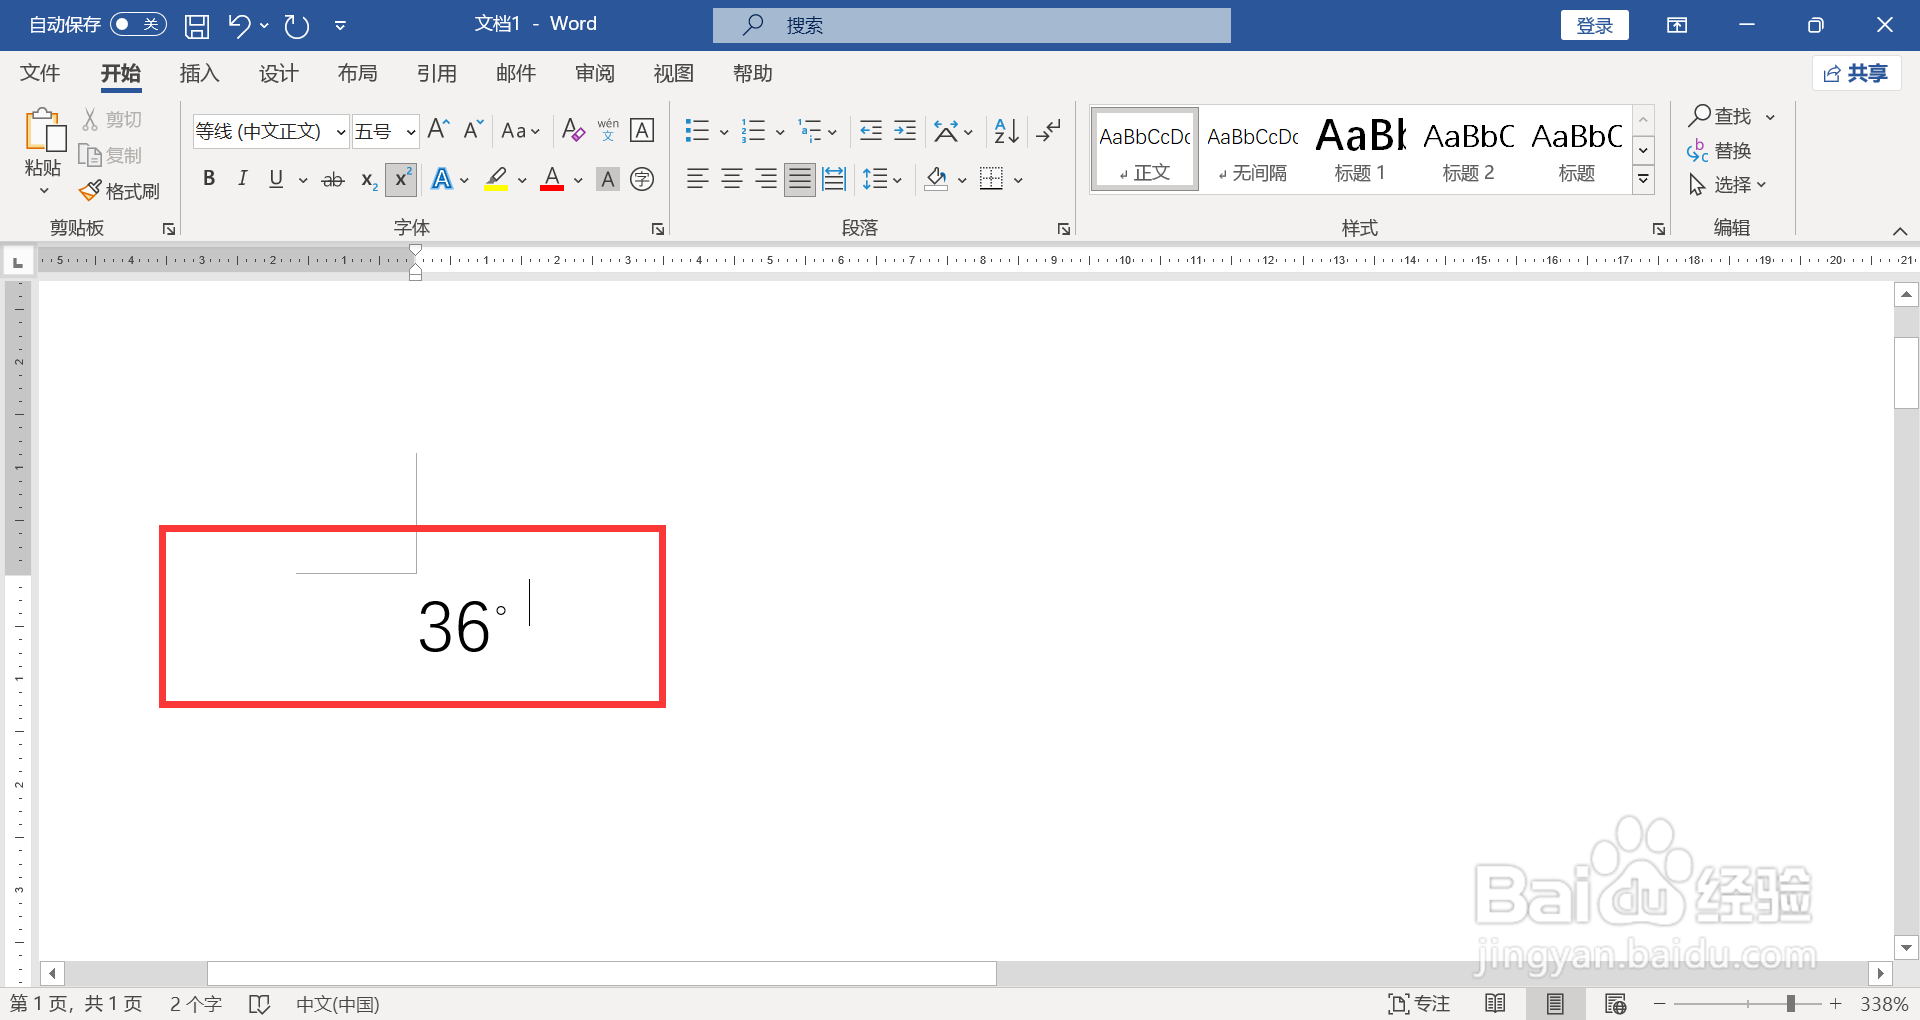Screen dimensions: 1920x1020
Task: Toggle Print Layout view in status bar
Action: click(x=1555, y=1003)
